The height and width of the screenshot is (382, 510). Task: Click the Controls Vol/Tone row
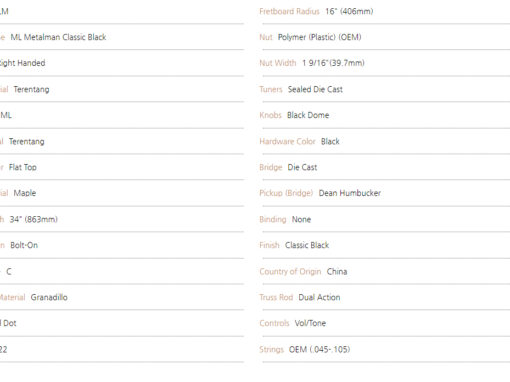pyautogui.click(x=385, y=323)
